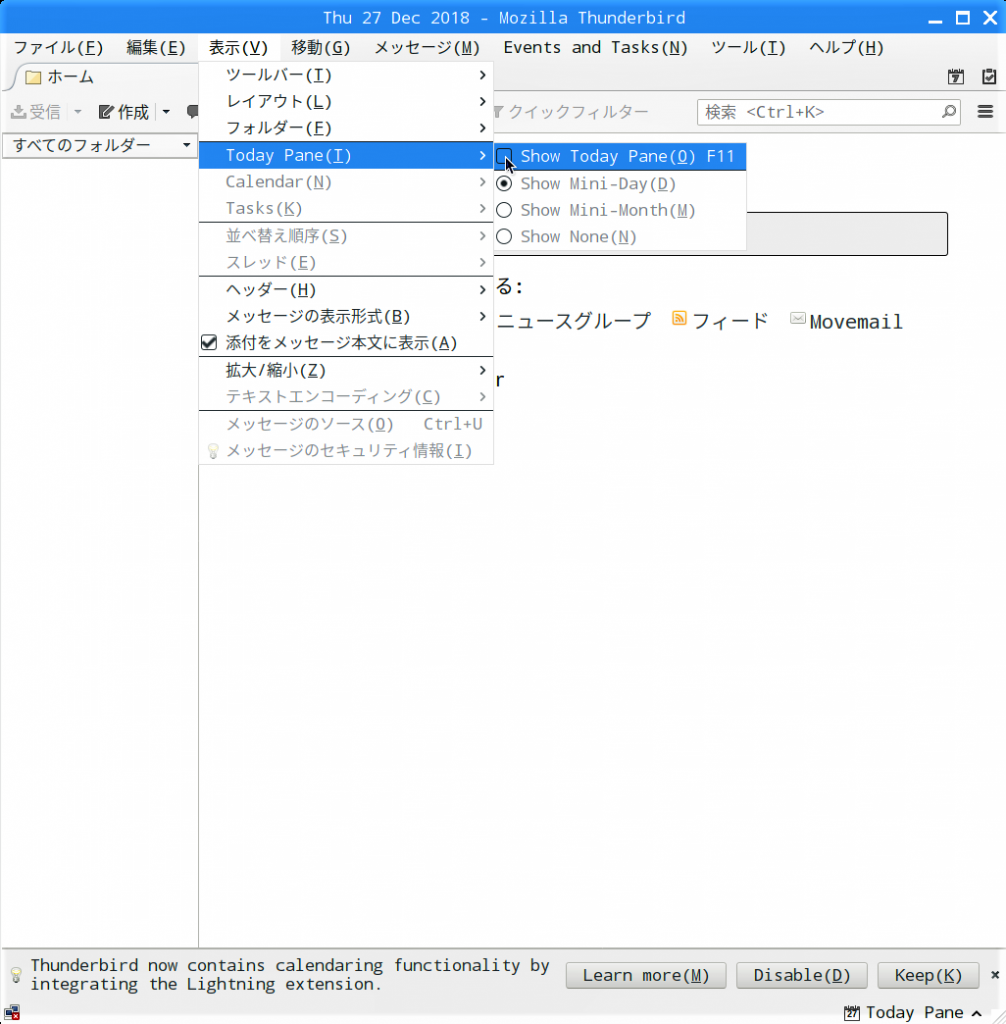Click the feed RSS icon

click(679, 318)
